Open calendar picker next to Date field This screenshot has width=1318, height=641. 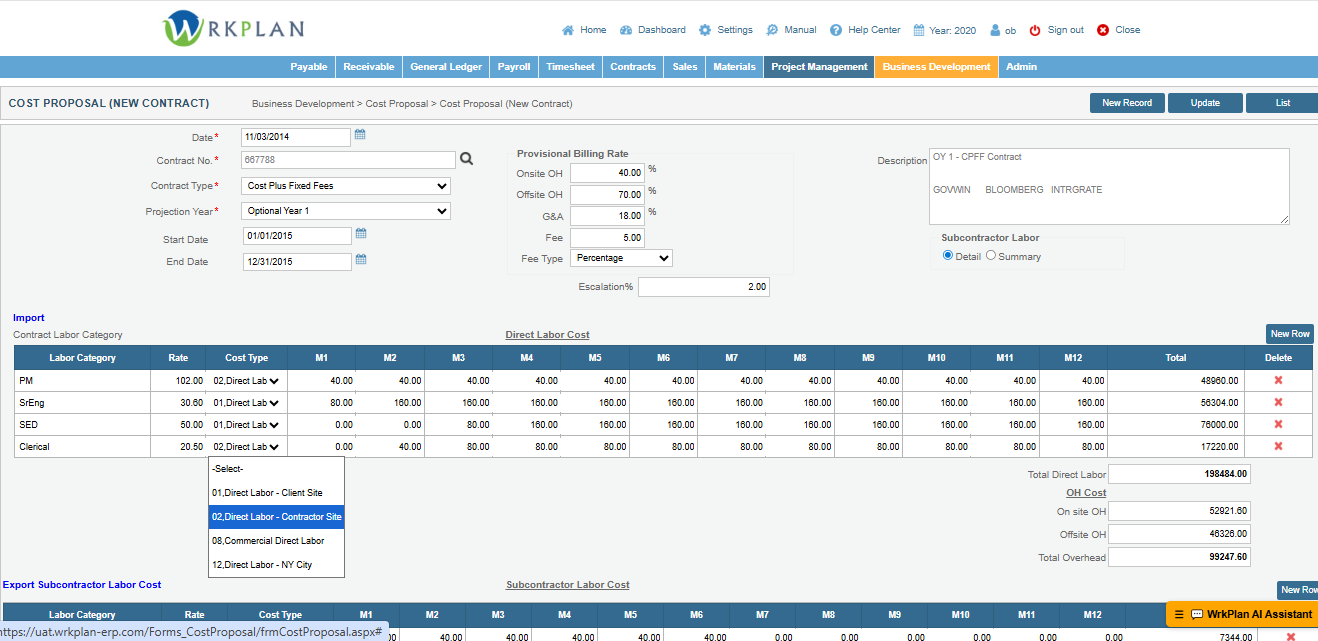point(360,135)
